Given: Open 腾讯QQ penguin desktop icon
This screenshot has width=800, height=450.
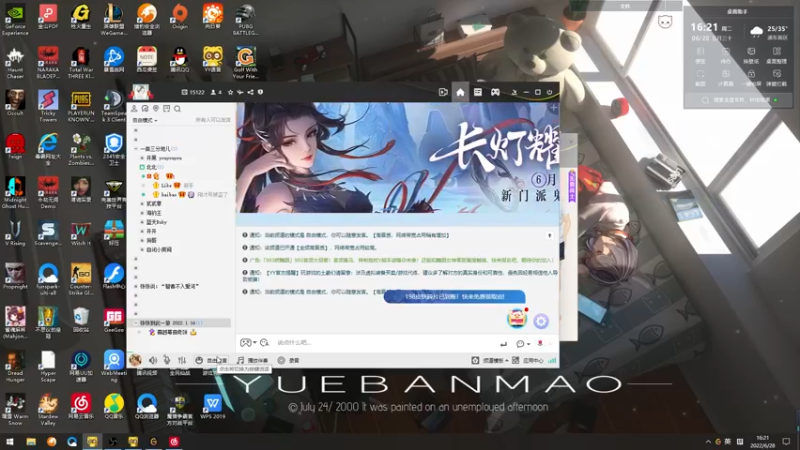Looking at the screenshot, I should pos(180,59).
